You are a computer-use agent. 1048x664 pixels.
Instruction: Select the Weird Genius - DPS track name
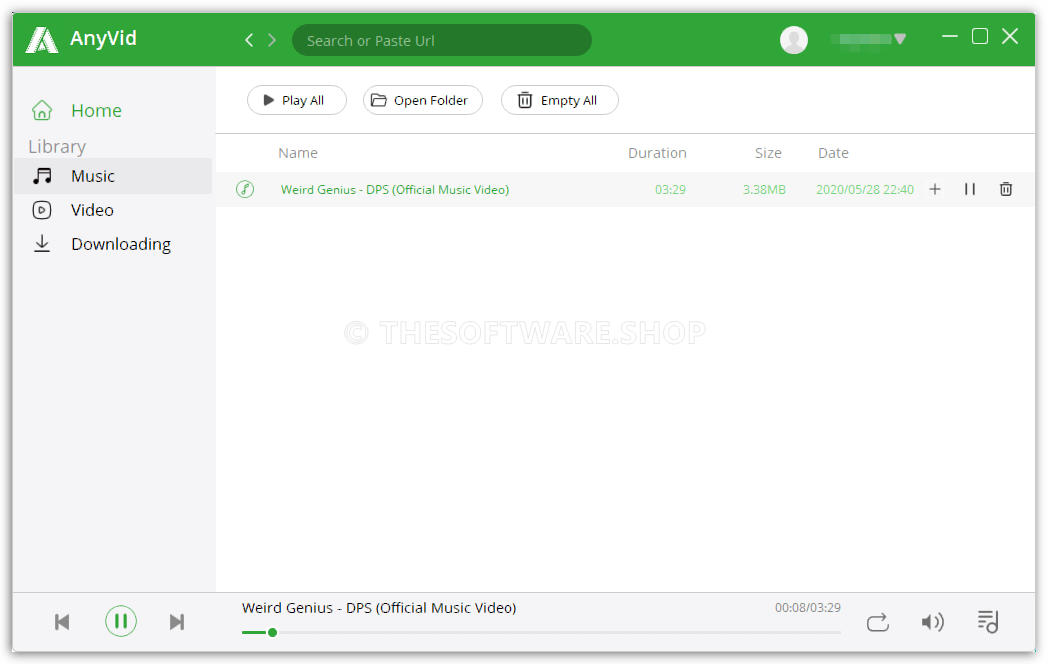point(395,190)
